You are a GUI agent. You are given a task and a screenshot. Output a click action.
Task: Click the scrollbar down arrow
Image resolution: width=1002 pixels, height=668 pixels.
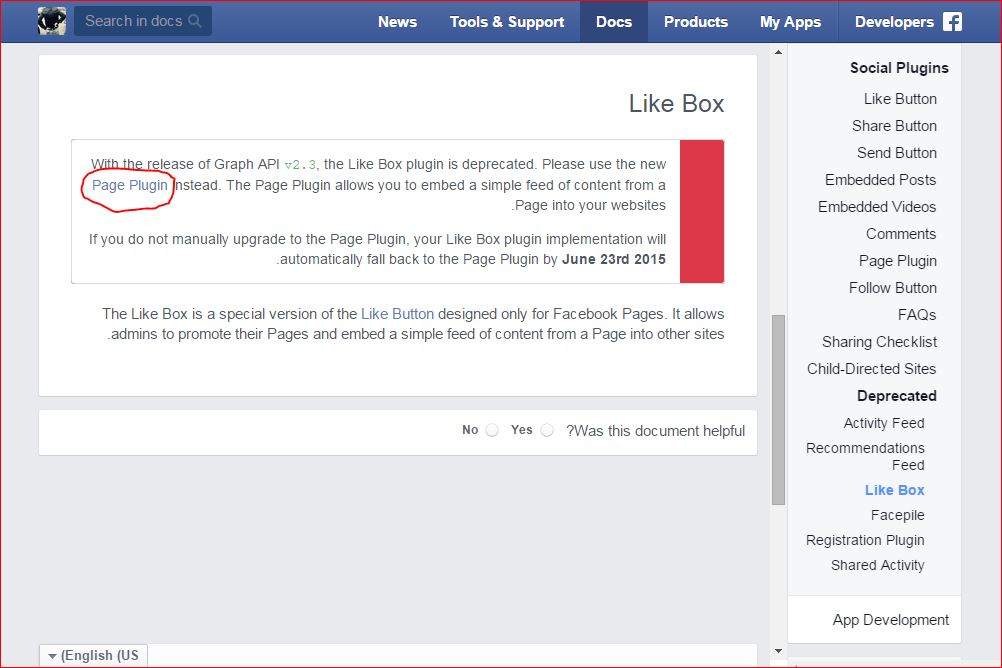778,651
